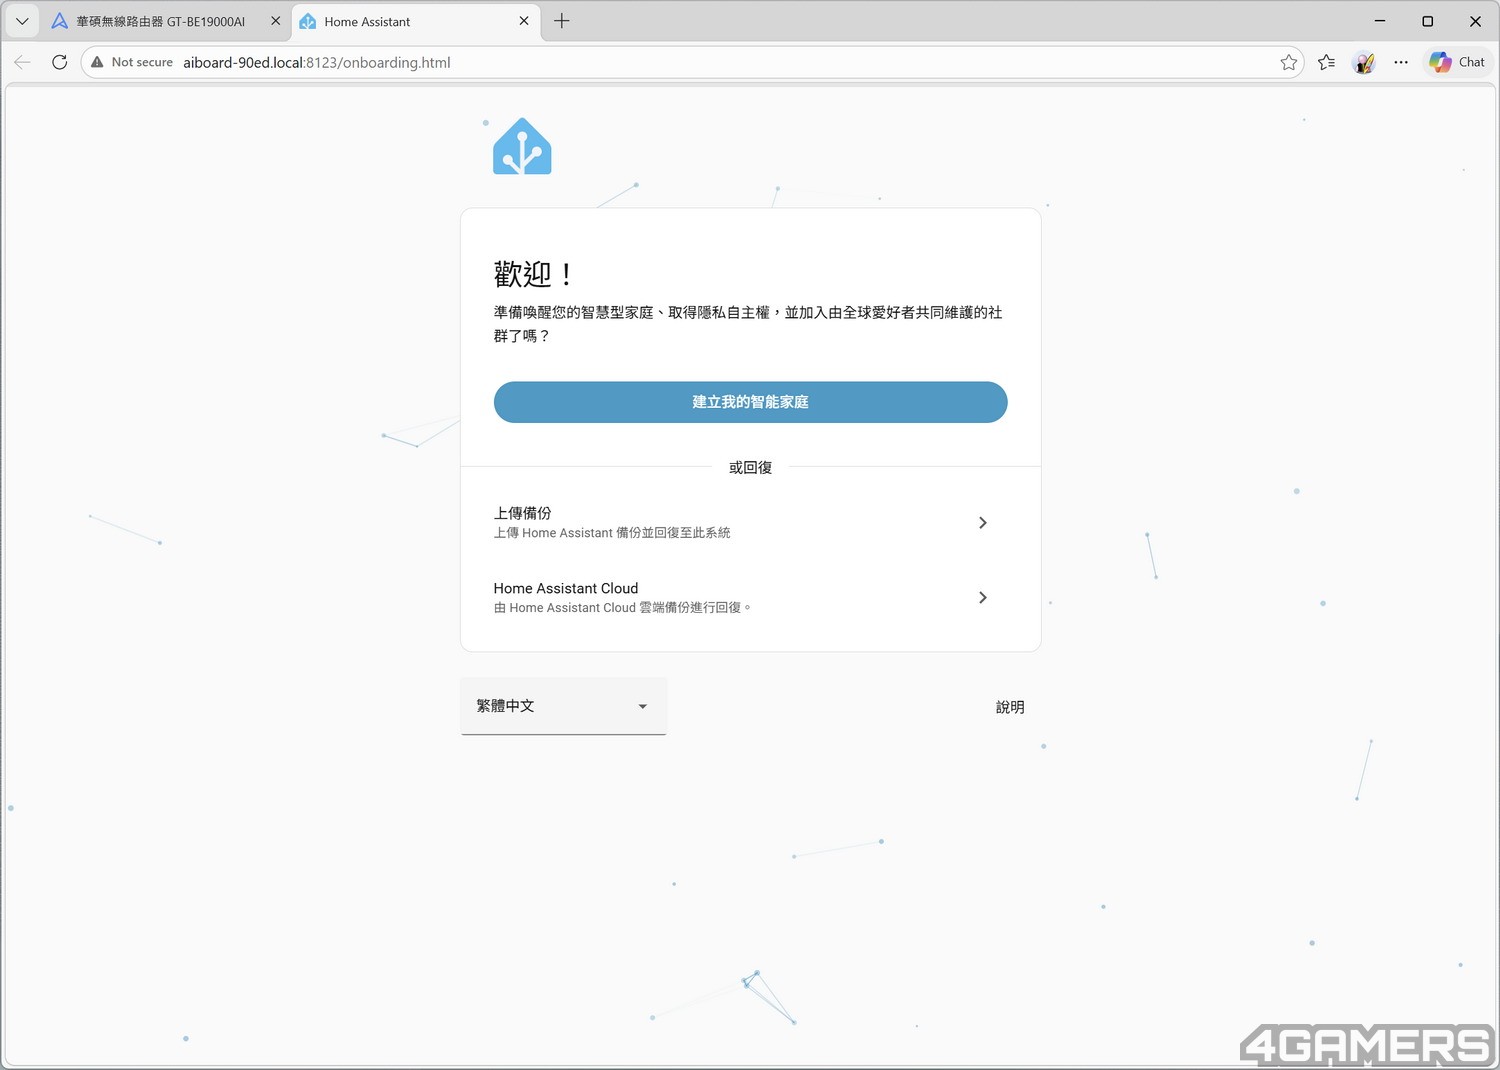This screenshot has height=1070, width=1500.
Task: Click the browser refresh icon
Action: coord(60,62)
